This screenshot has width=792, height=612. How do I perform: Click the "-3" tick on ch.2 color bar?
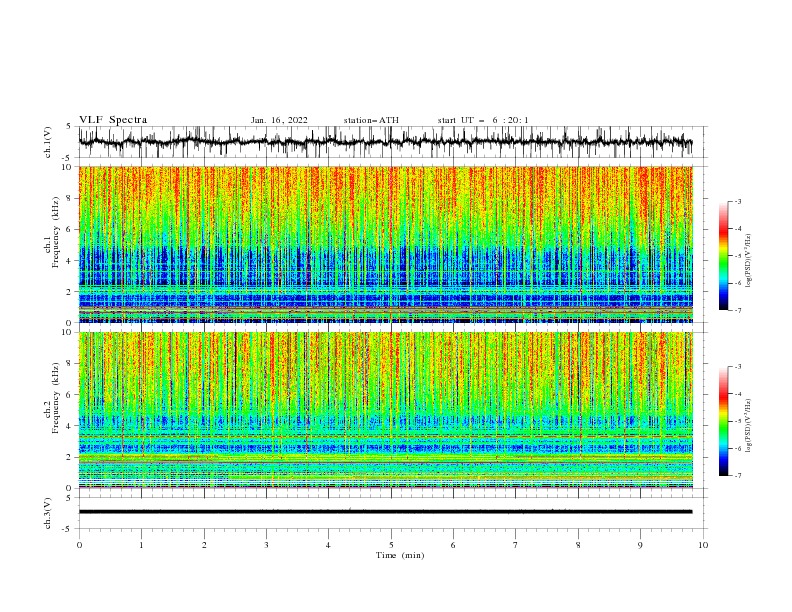[x=738, y=367]
